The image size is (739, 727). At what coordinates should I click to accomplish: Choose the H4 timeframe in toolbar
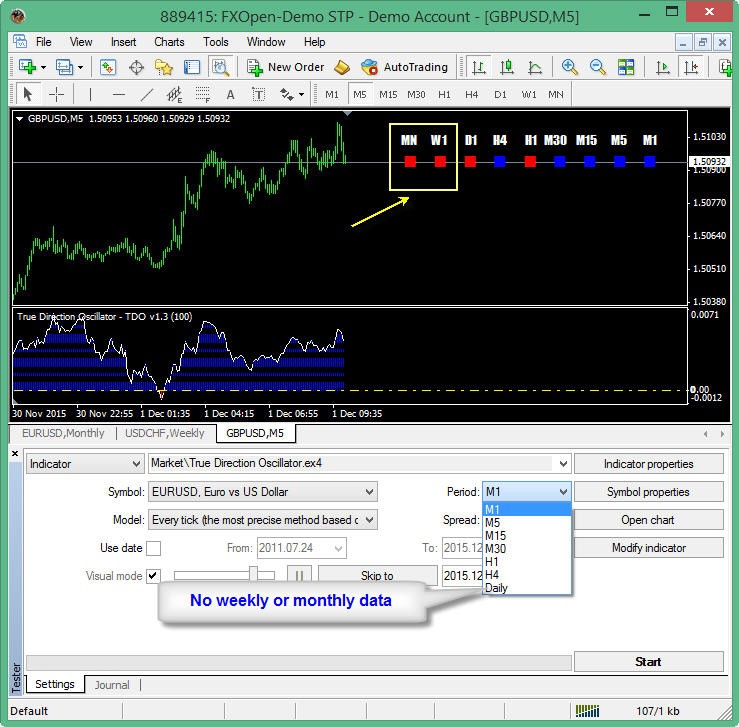point(472,94)
